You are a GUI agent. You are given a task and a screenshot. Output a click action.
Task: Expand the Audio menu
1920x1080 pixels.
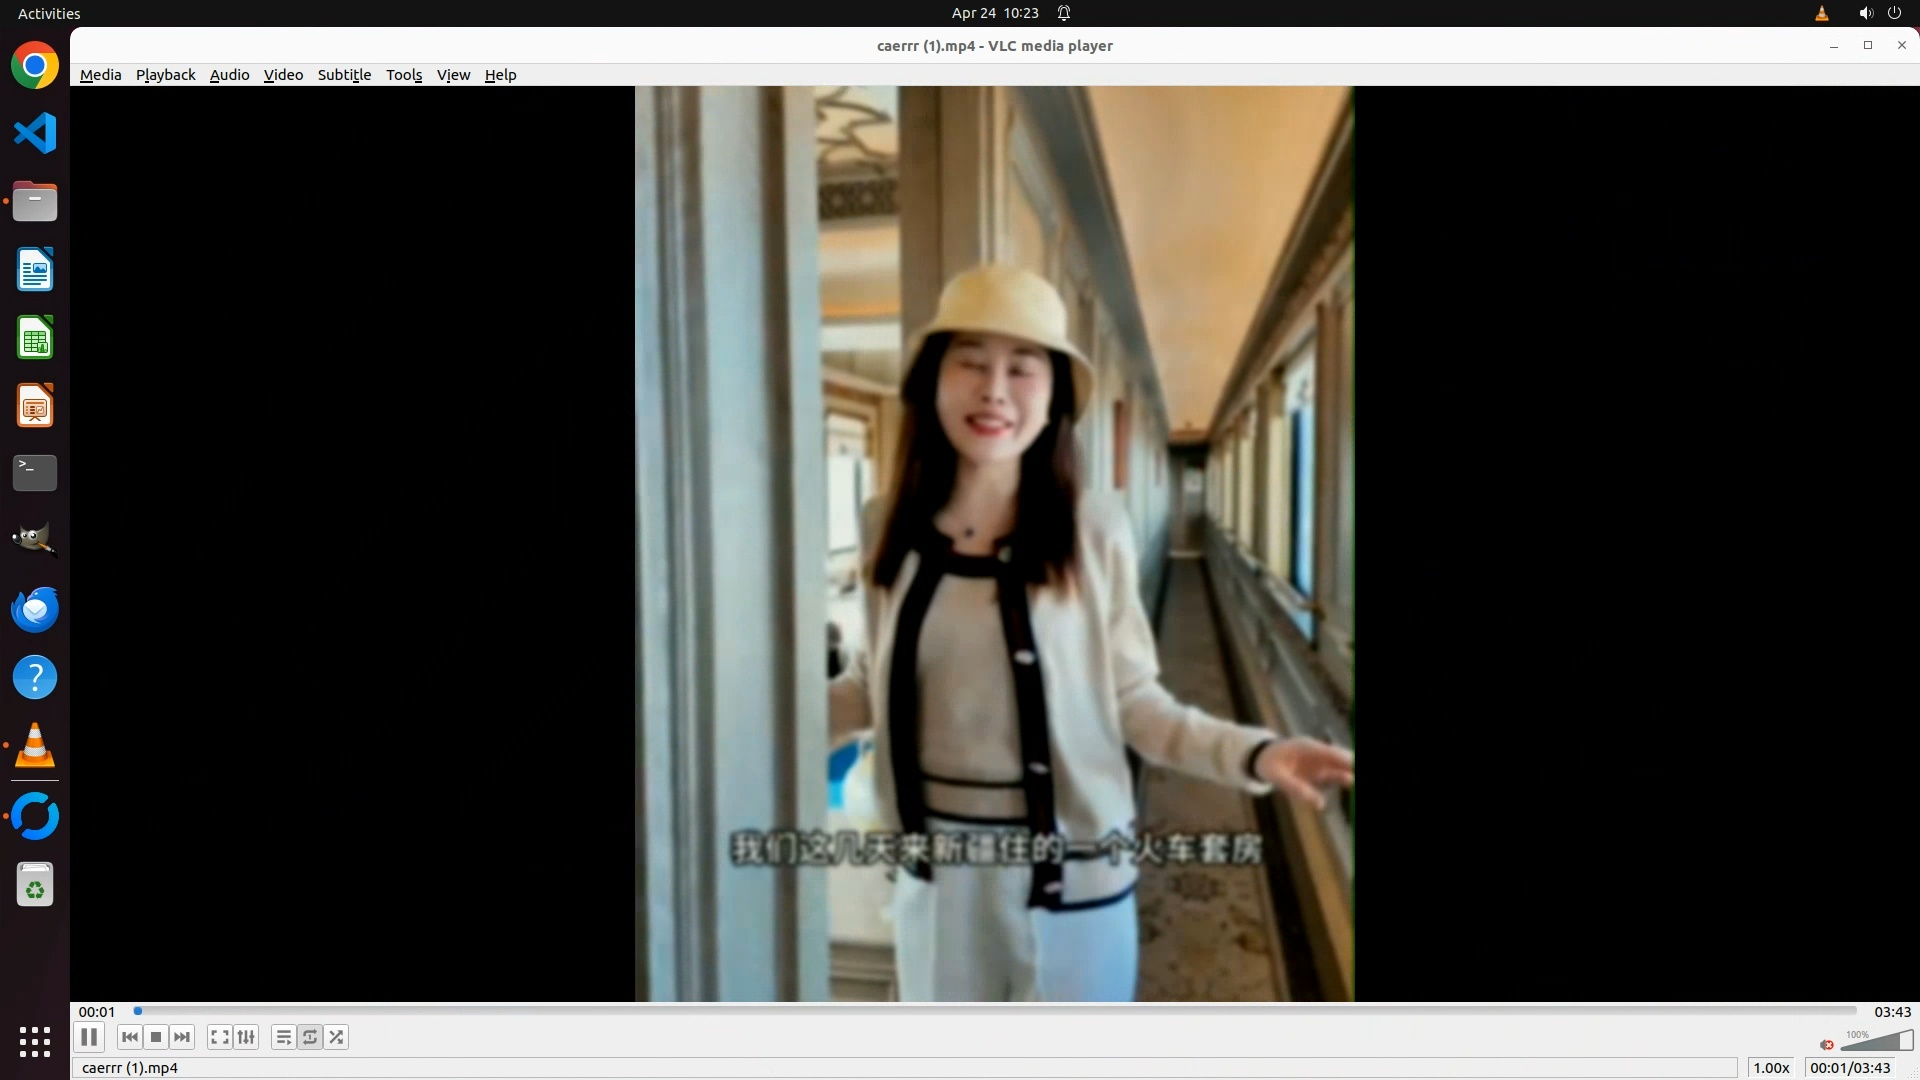(229, 75)
